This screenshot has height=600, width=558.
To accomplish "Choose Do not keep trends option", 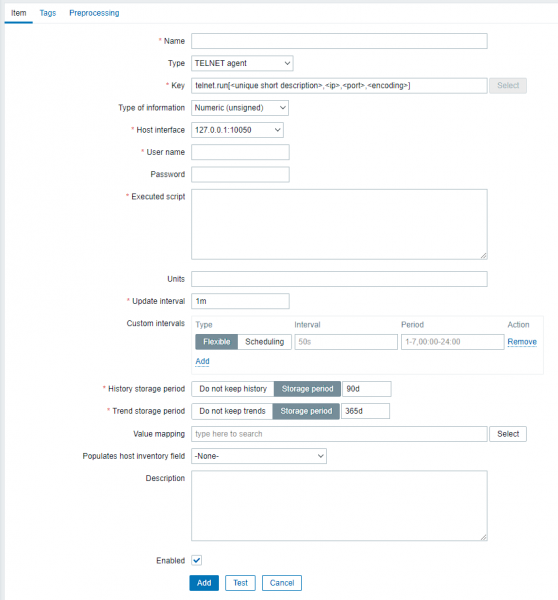I will (x=232, y=411).
